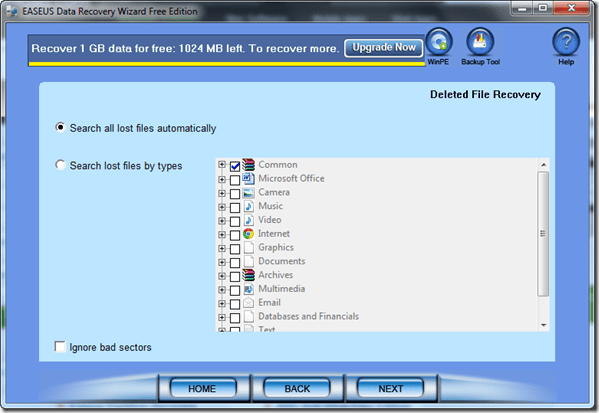Click the Internet Chrome icon
Screen dimensions: 599x413
pyautogui.click(x=248, y=233)
